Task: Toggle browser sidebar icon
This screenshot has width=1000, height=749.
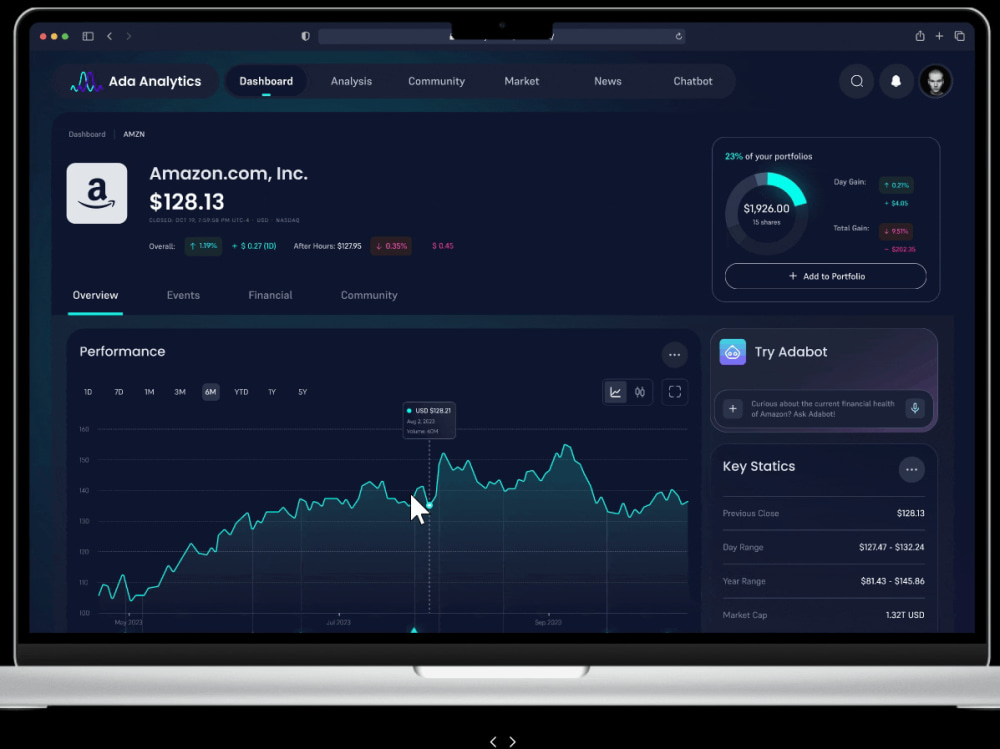Action: (88, 36)
